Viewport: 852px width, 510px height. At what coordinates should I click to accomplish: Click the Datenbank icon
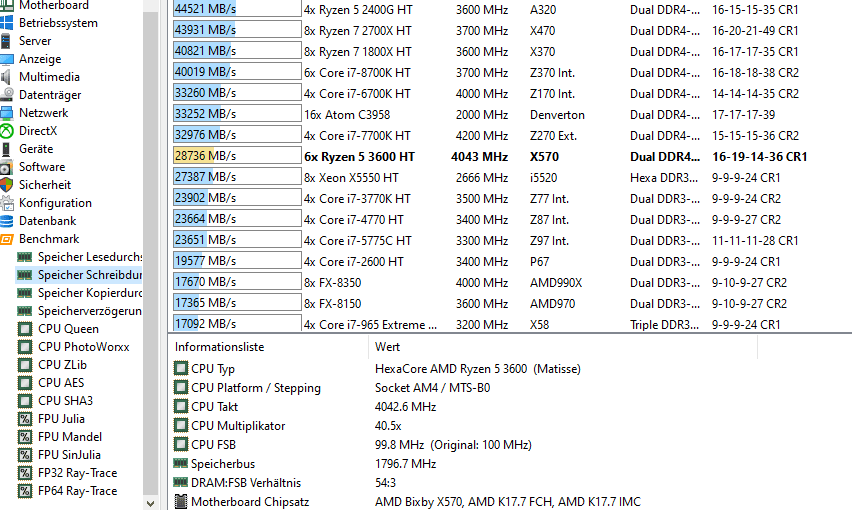click(7, 221)
